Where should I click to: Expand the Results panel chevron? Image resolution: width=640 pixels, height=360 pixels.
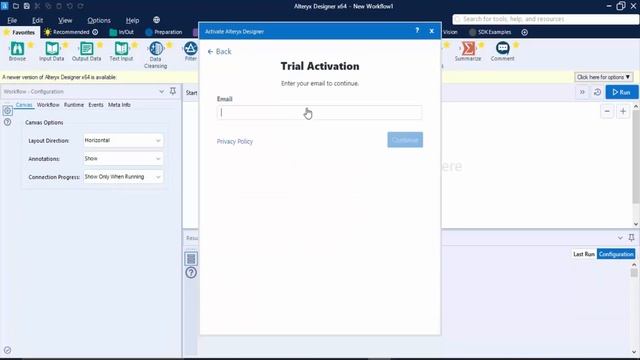pos(620,238)
